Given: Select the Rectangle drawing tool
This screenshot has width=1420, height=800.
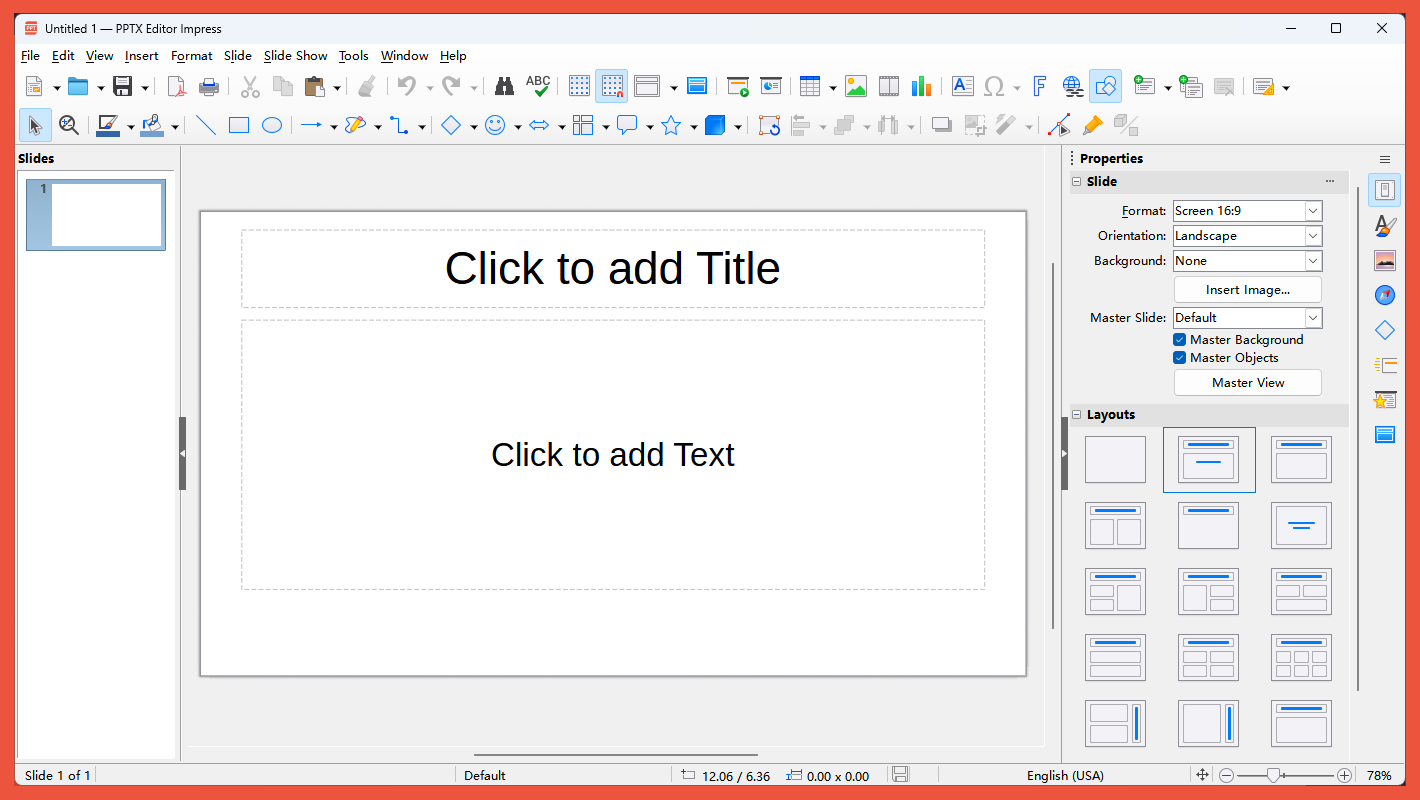Looking at the screenshot, I should [x=239, y=125].
